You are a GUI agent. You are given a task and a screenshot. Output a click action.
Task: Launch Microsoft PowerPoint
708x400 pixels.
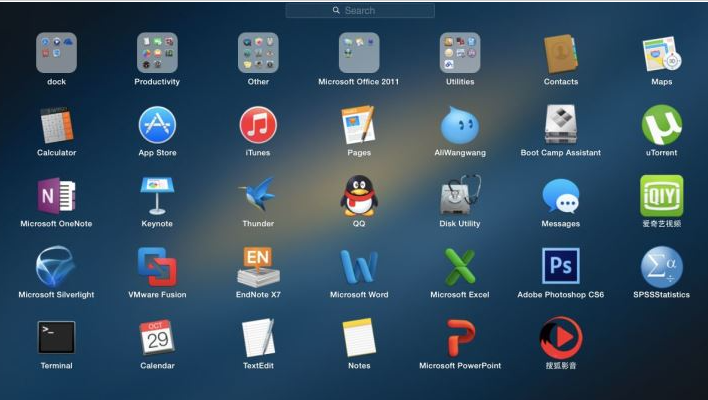(x=460, y=338)
